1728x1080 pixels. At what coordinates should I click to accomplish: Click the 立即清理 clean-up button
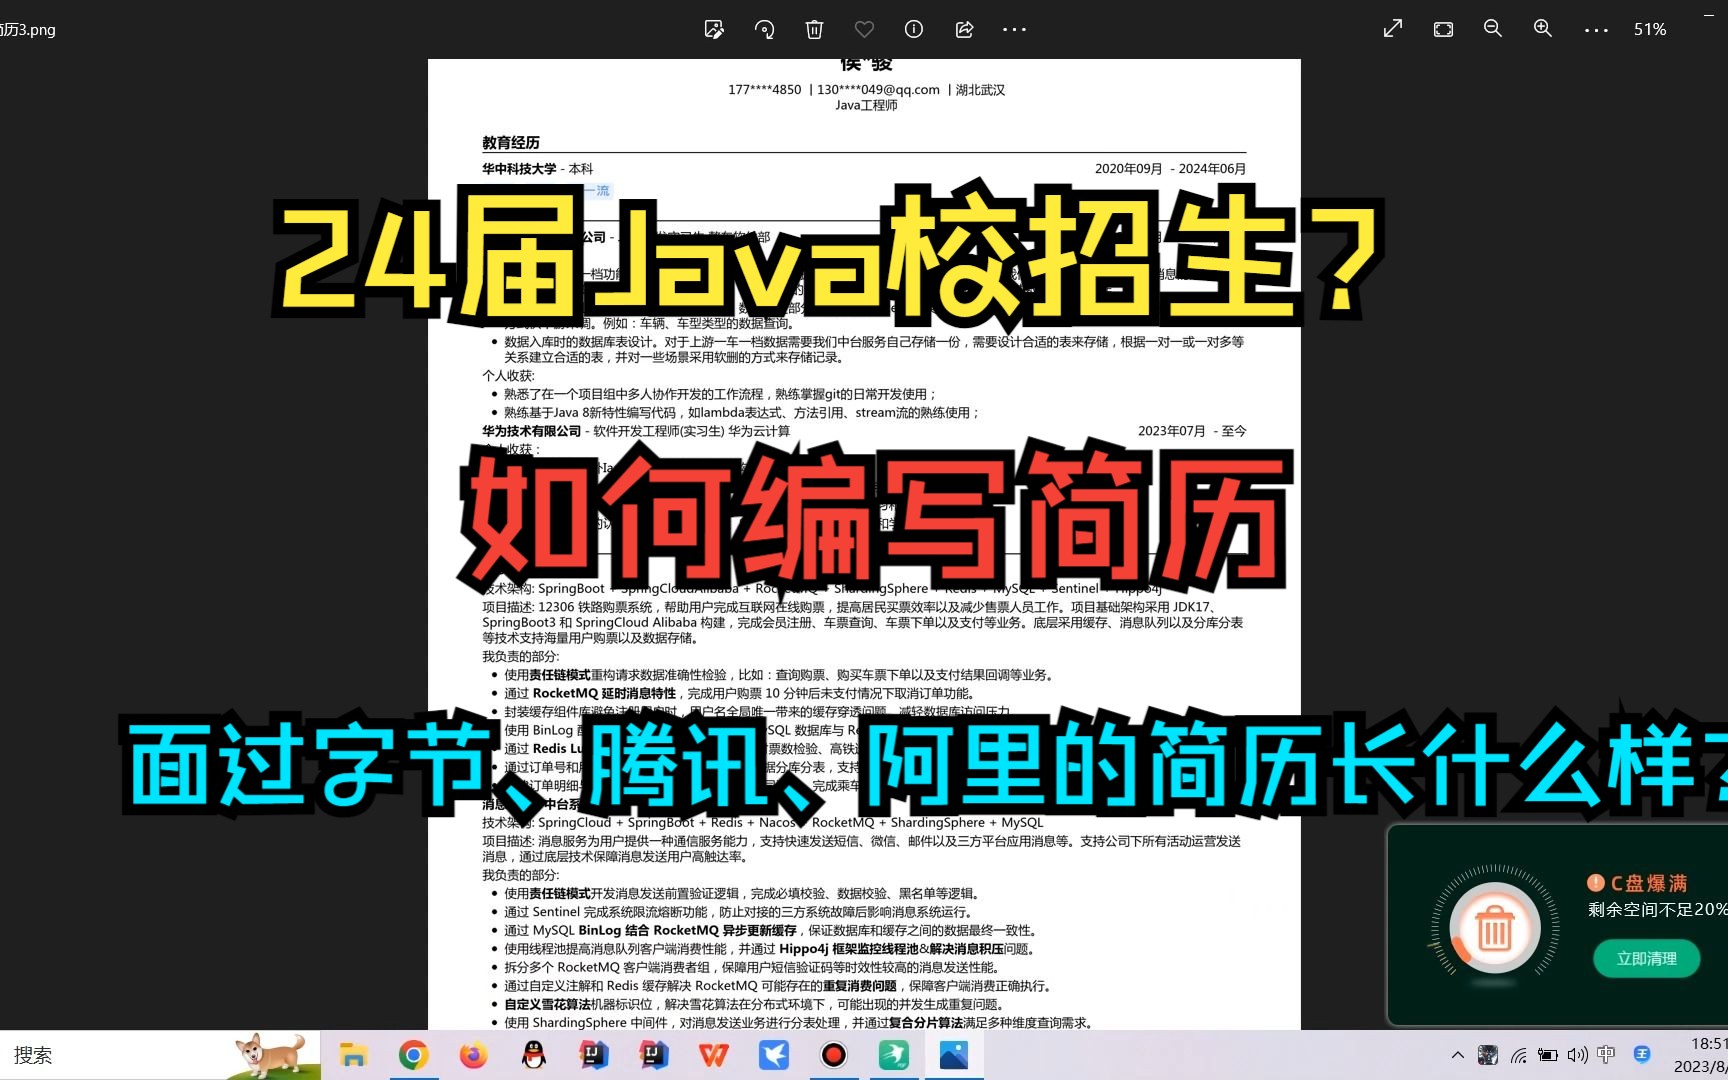tap(1647, 958)
